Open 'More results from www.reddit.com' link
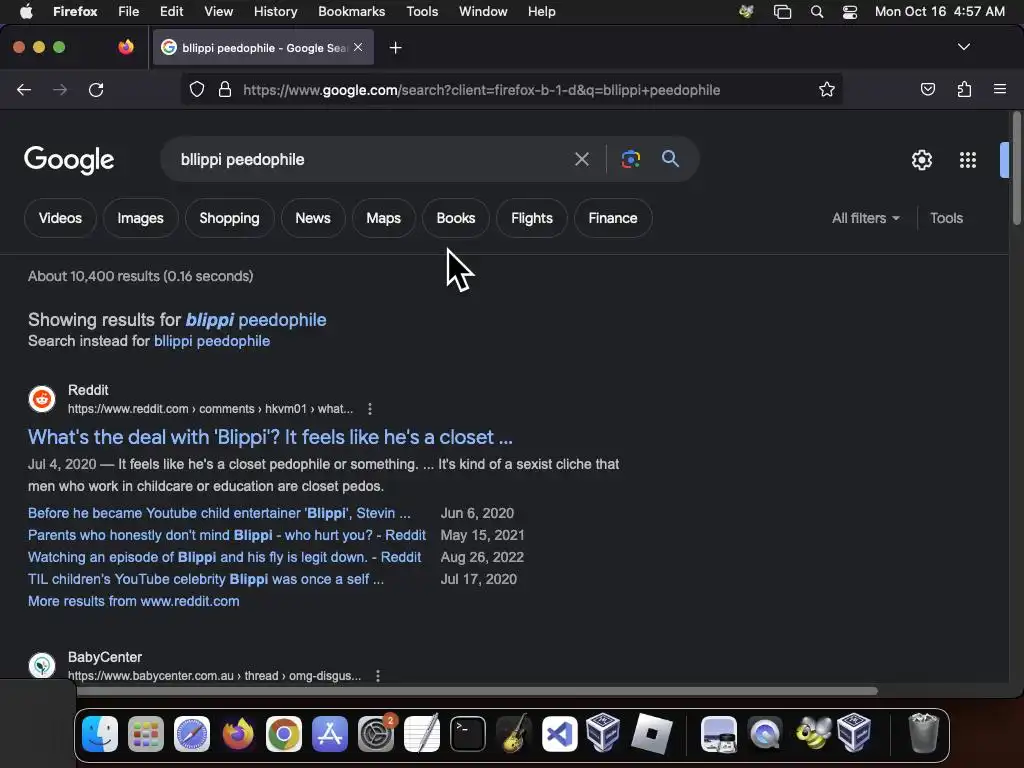The height and width of the screenshot is (768, 1024). click(x=134, y=601)
